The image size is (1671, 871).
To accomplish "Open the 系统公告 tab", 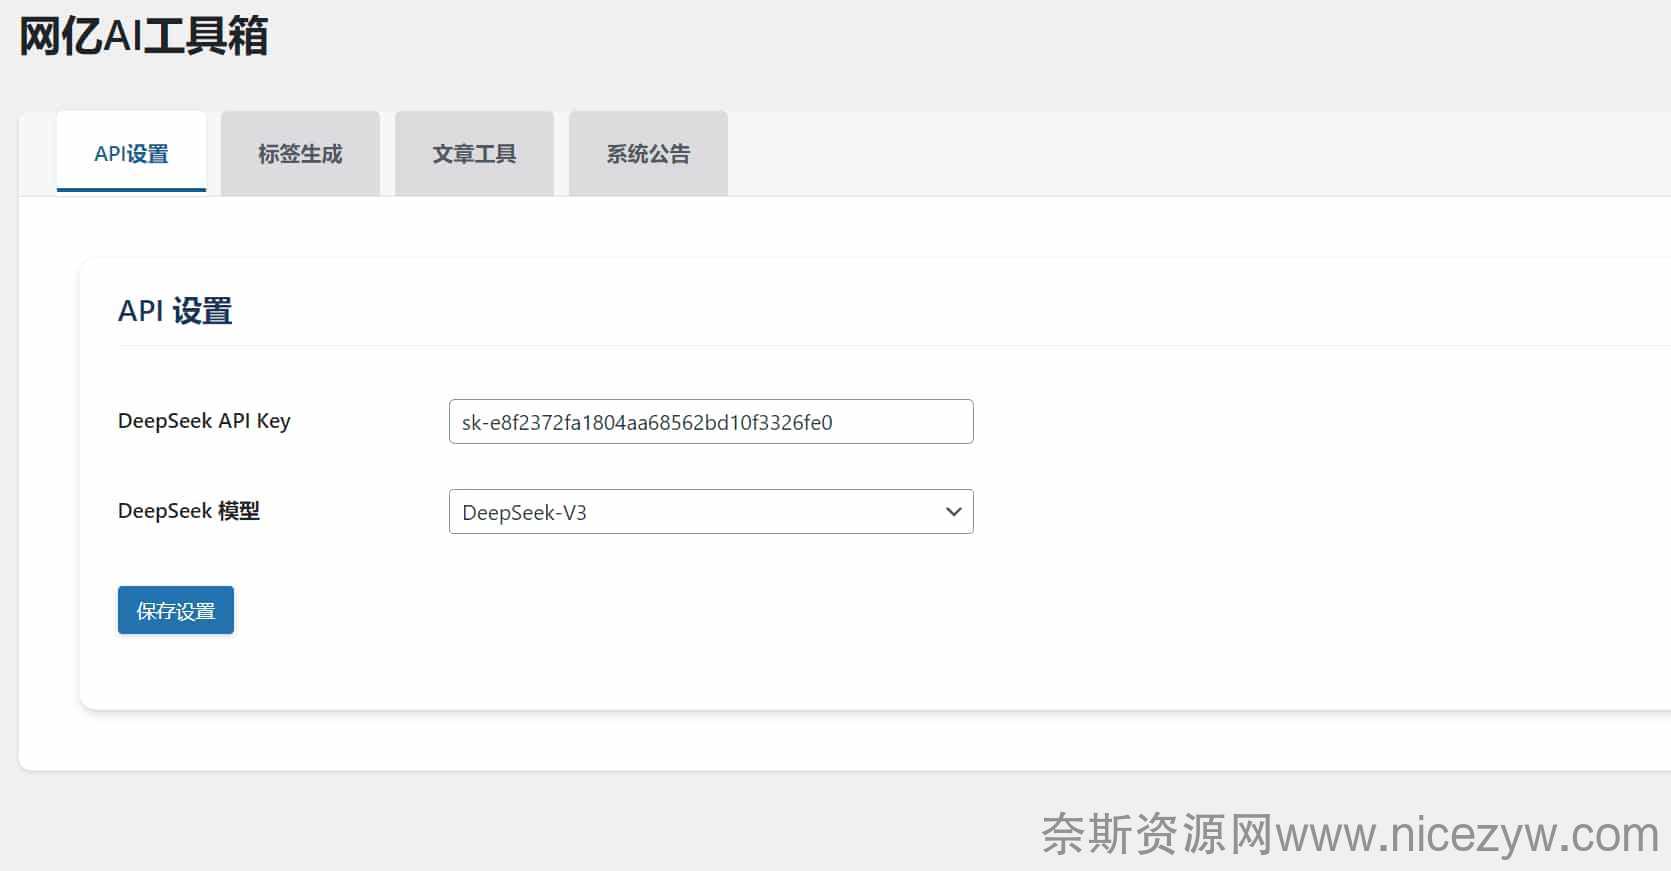I will tap(648, 153).
